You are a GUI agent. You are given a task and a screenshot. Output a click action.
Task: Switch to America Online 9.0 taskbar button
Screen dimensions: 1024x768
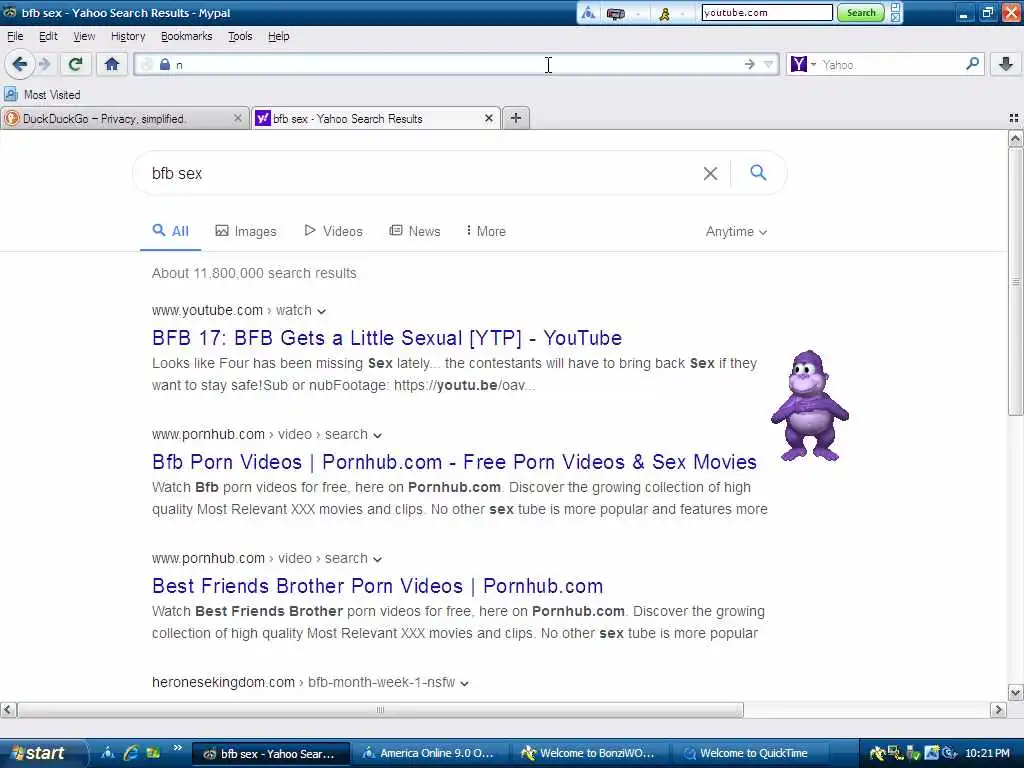[428, 753]
